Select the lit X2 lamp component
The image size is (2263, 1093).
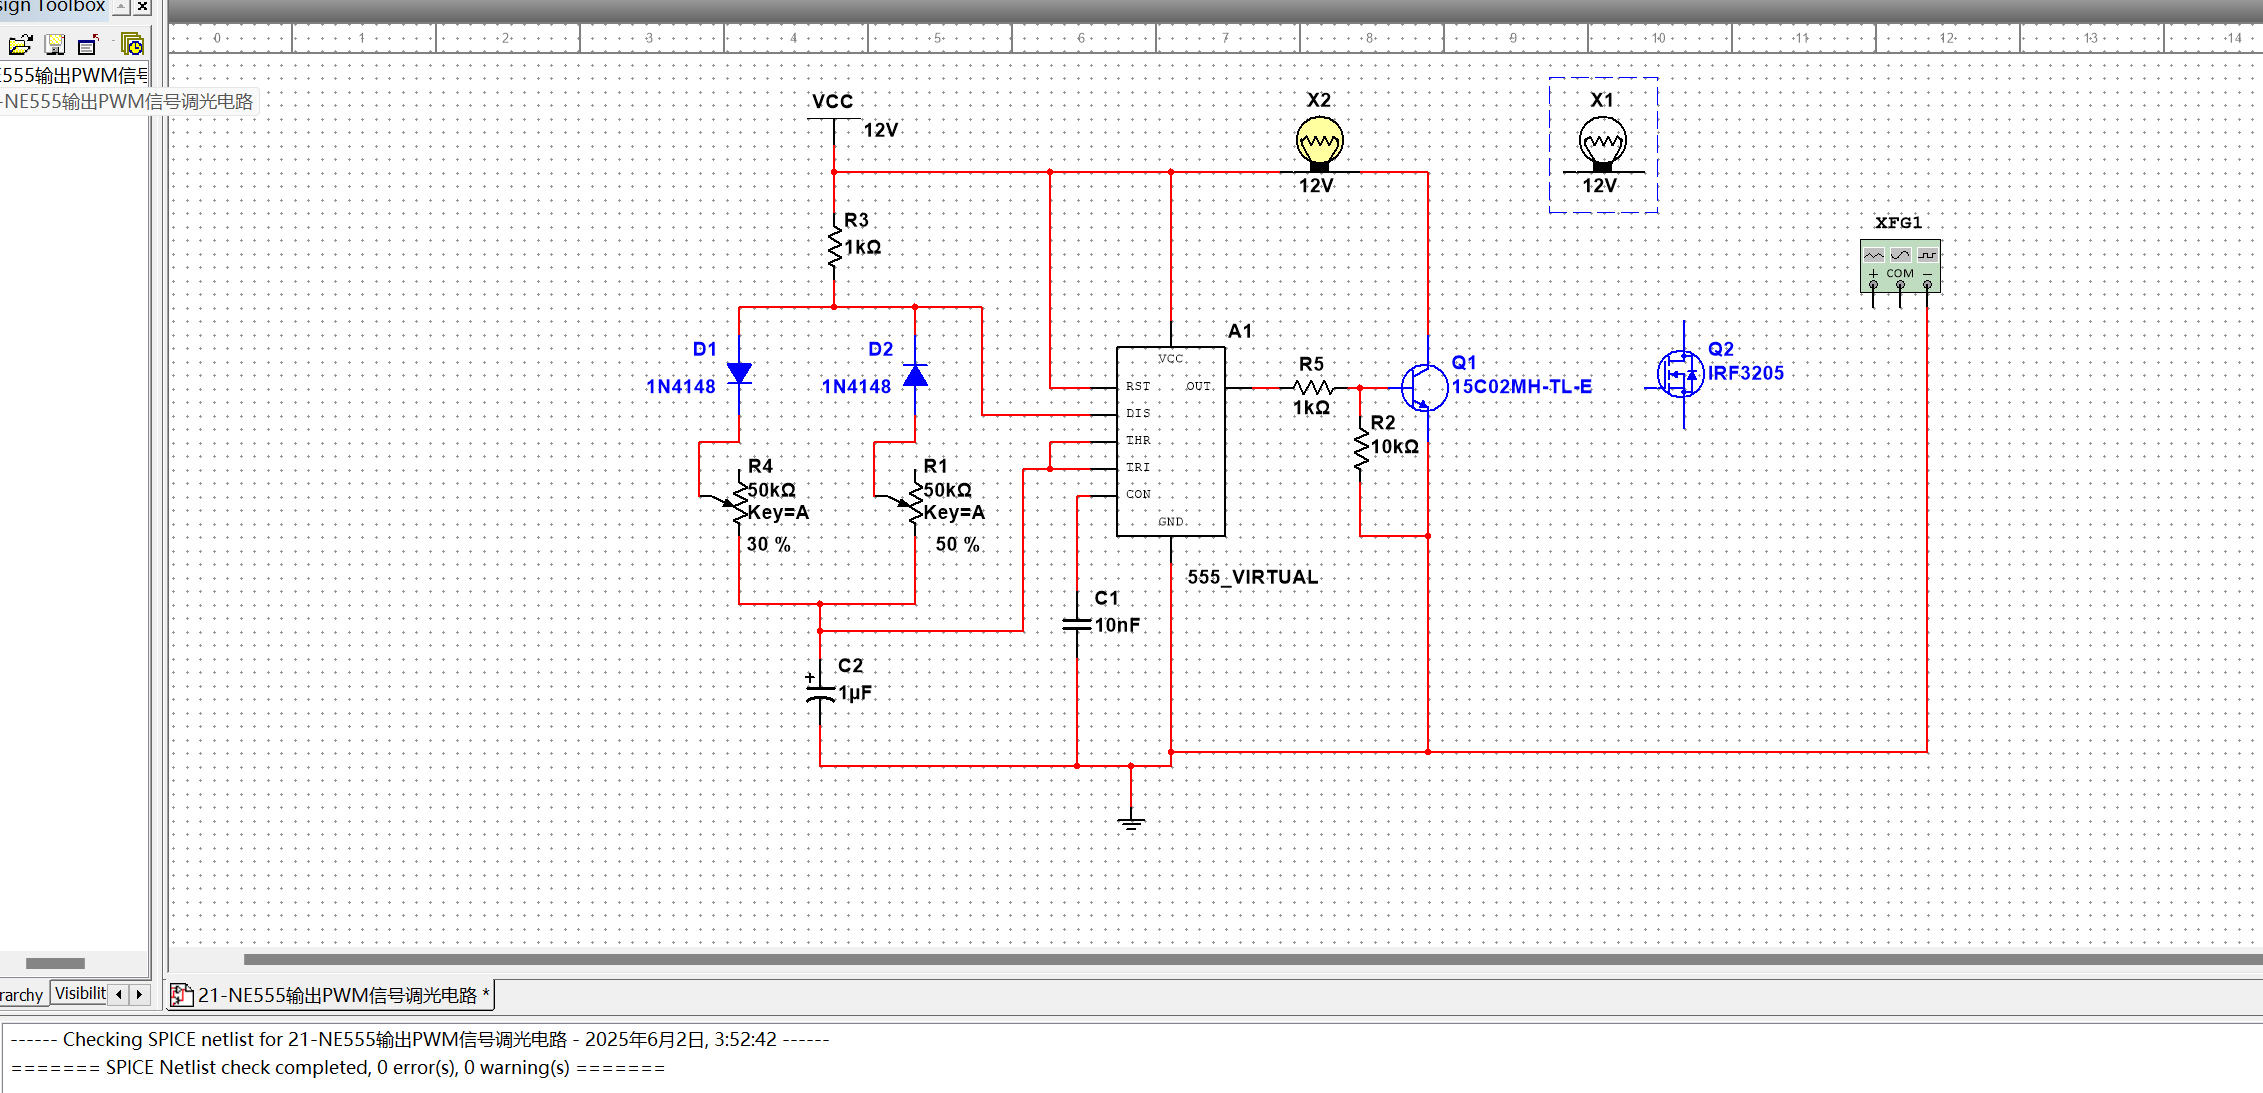(1319, 142)
